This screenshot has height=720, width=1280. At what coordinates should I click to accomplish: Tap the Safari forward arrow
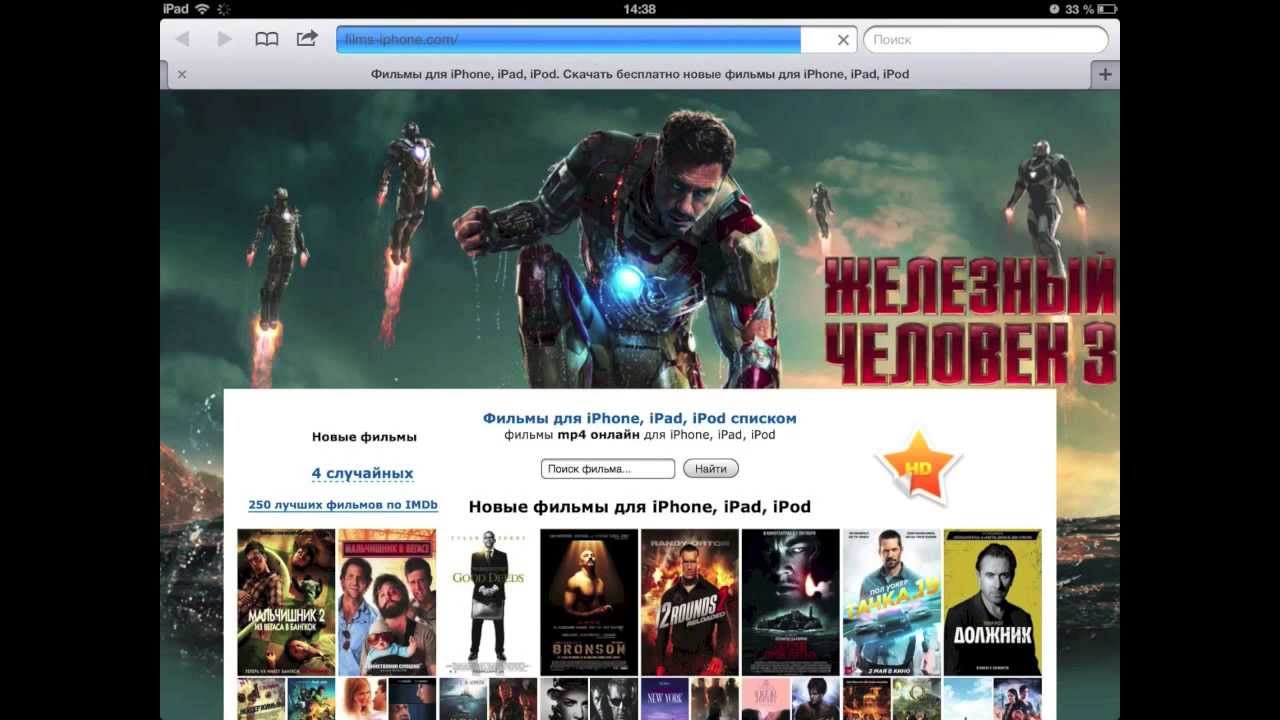coord(225,39)
